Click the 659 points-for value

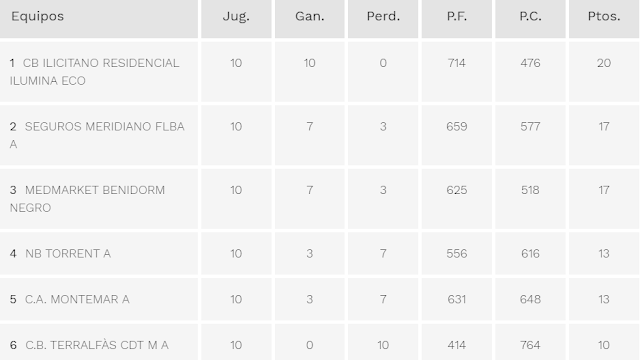click(456, 127)
